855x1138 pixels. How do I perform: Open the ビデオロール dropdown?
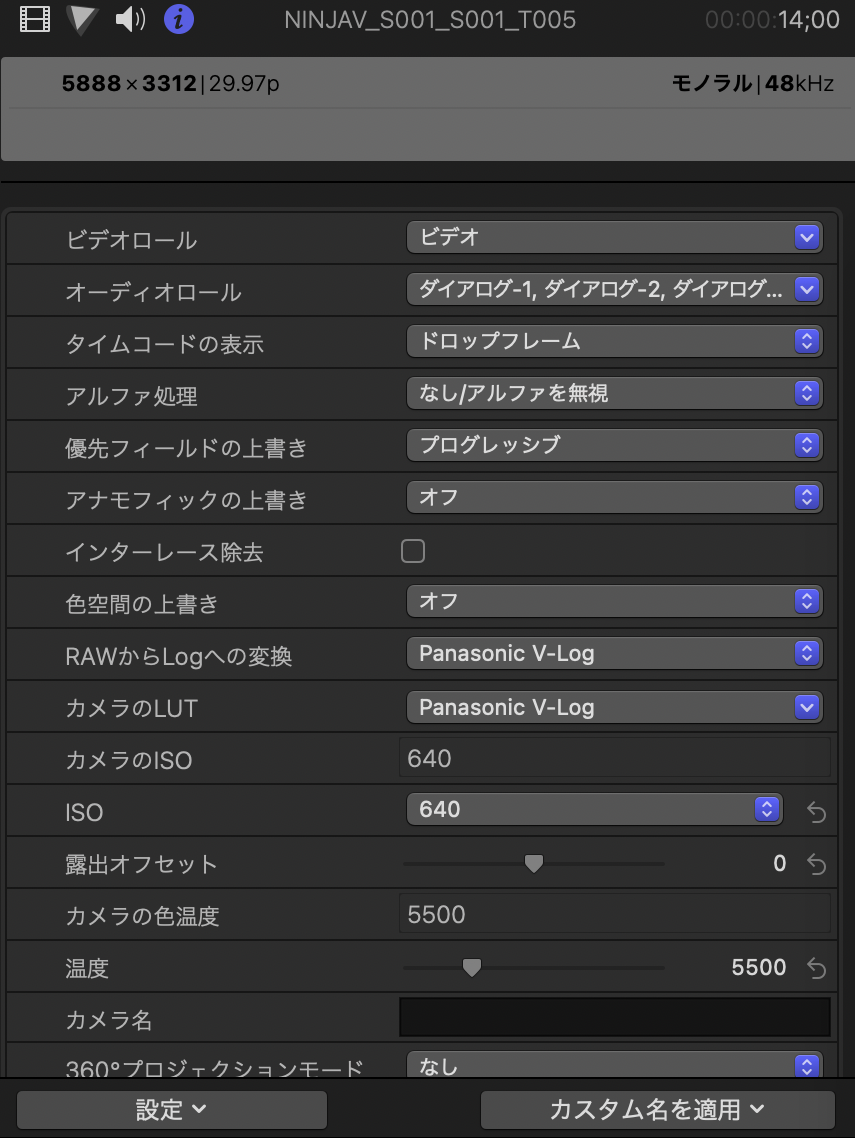pyautogui.click(x=614, y=238)
